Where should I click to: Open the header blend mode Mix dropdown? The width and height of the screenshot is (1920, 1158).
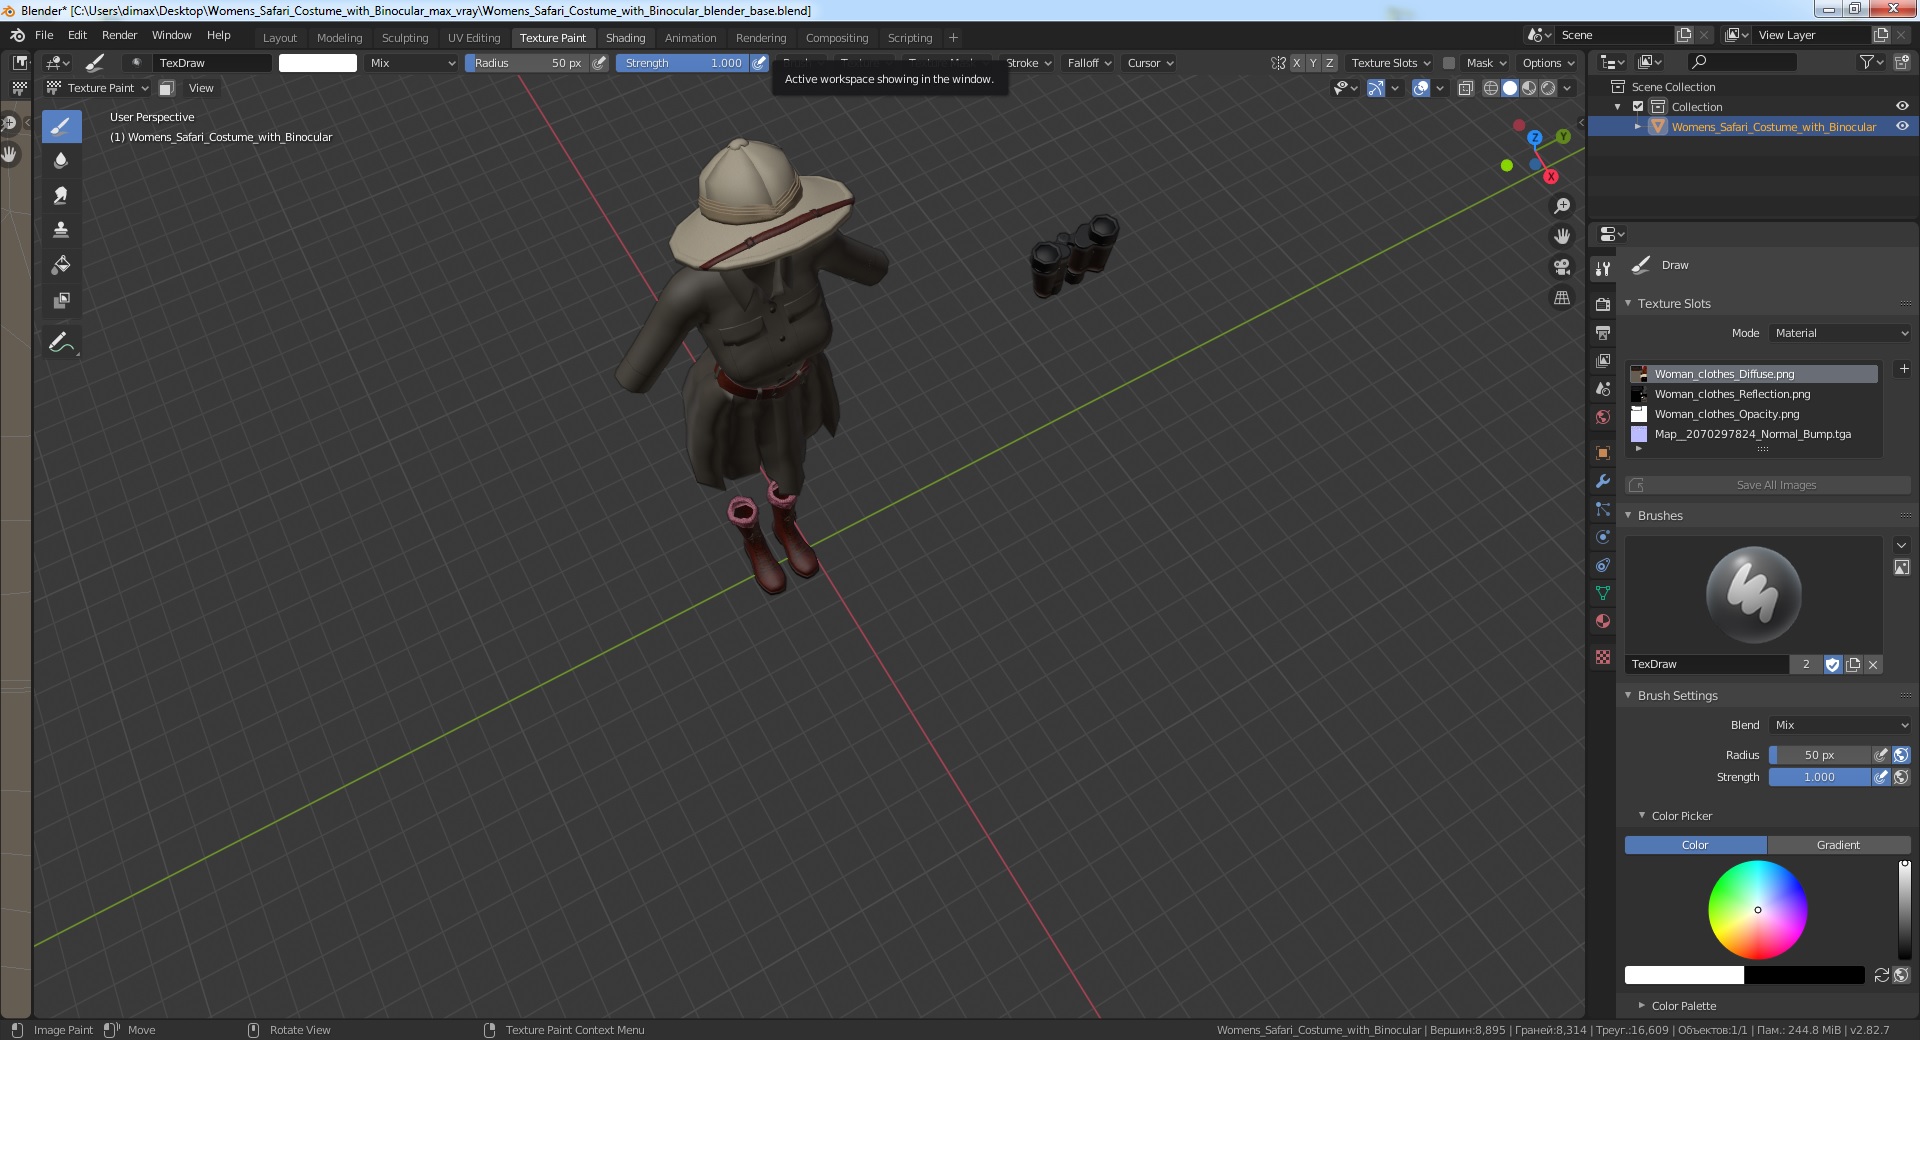(412, 63)
